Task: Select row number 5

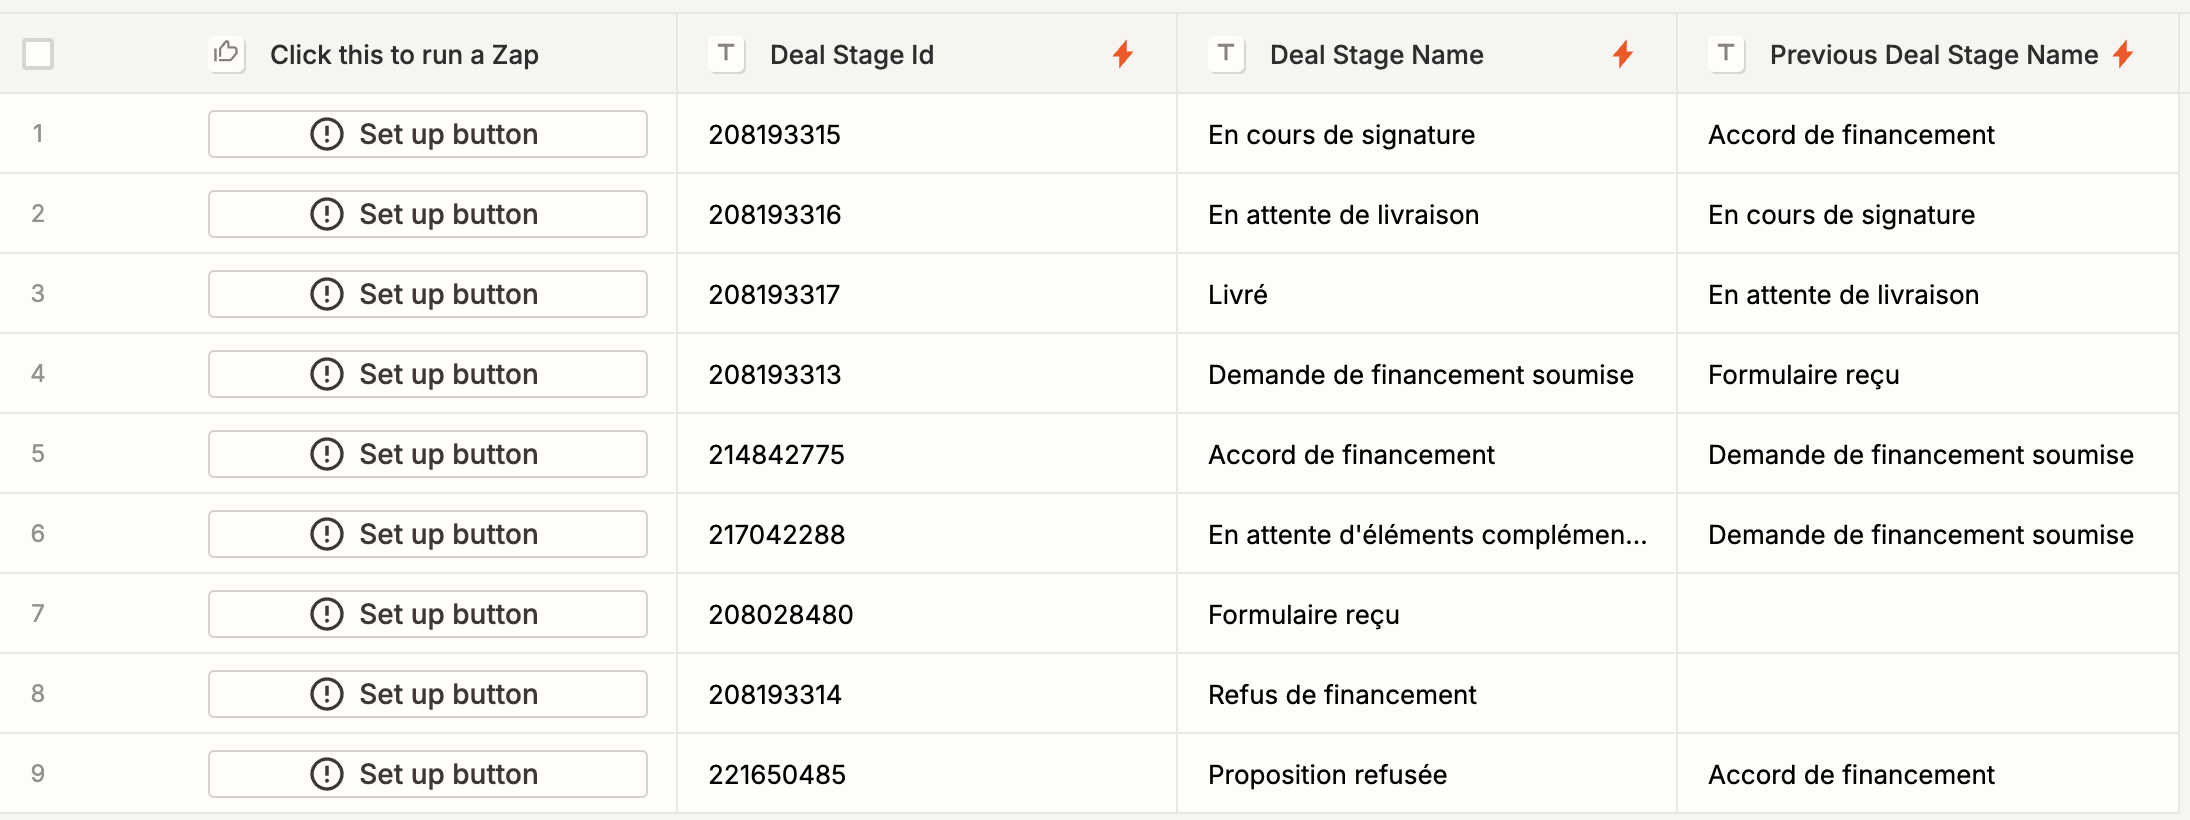Action: pos(38,454)
